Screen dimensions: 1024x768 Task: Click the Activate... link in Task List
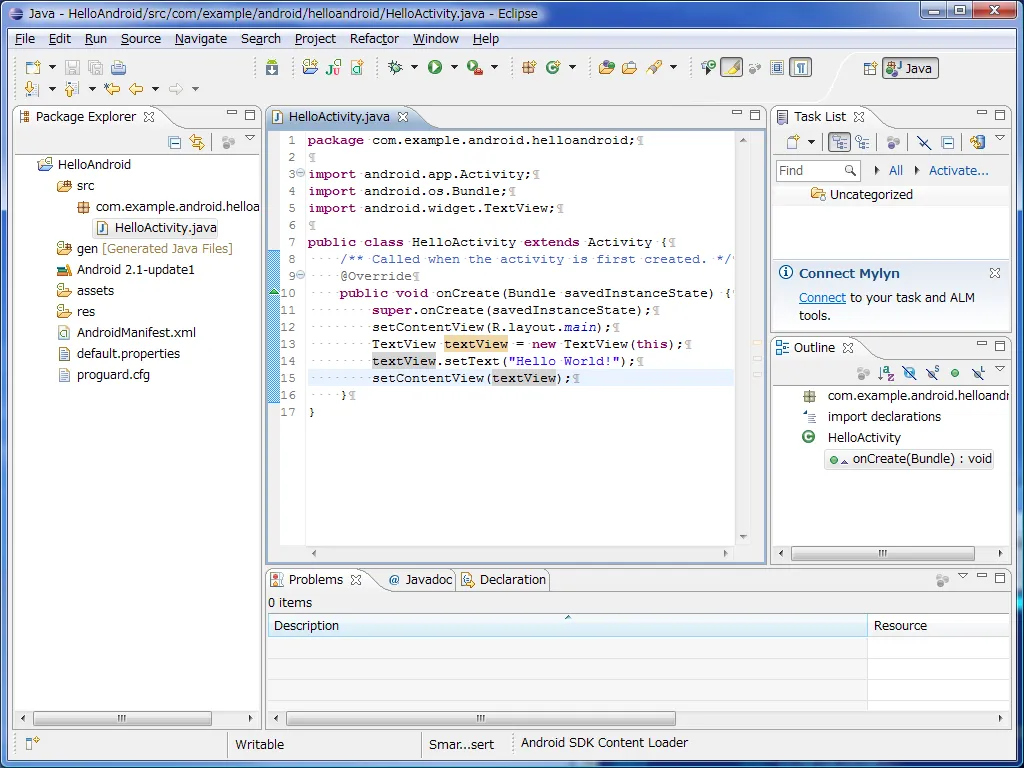[x=958, y=170]
